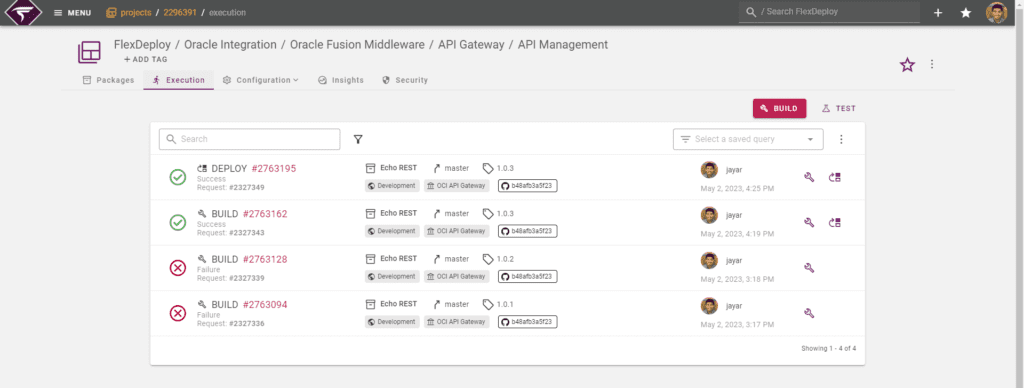Click commit chip b48afb3a5f23 in #2763128 row
Image resolution: width=1024 pixels, height=388 pixels.
(x=528, y=276)
